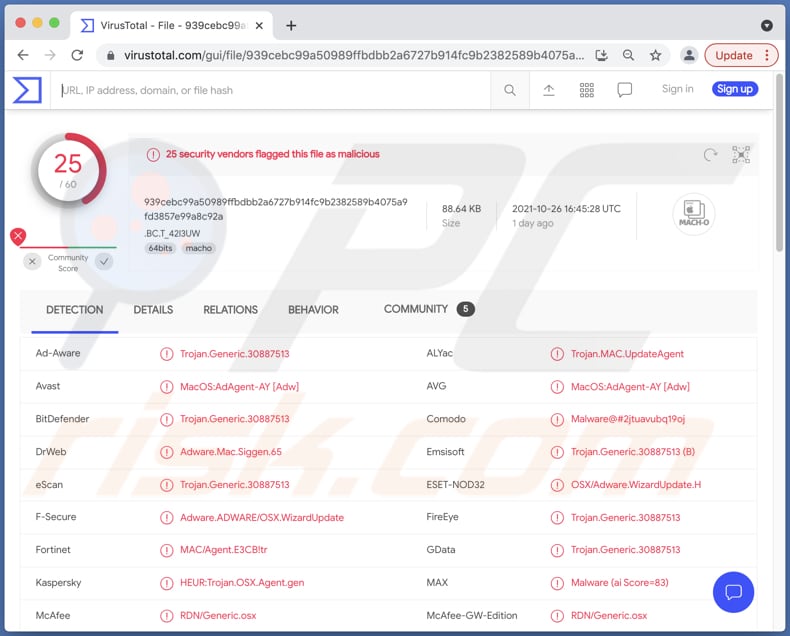Click the MACH-O file type icon

point(694,214)
